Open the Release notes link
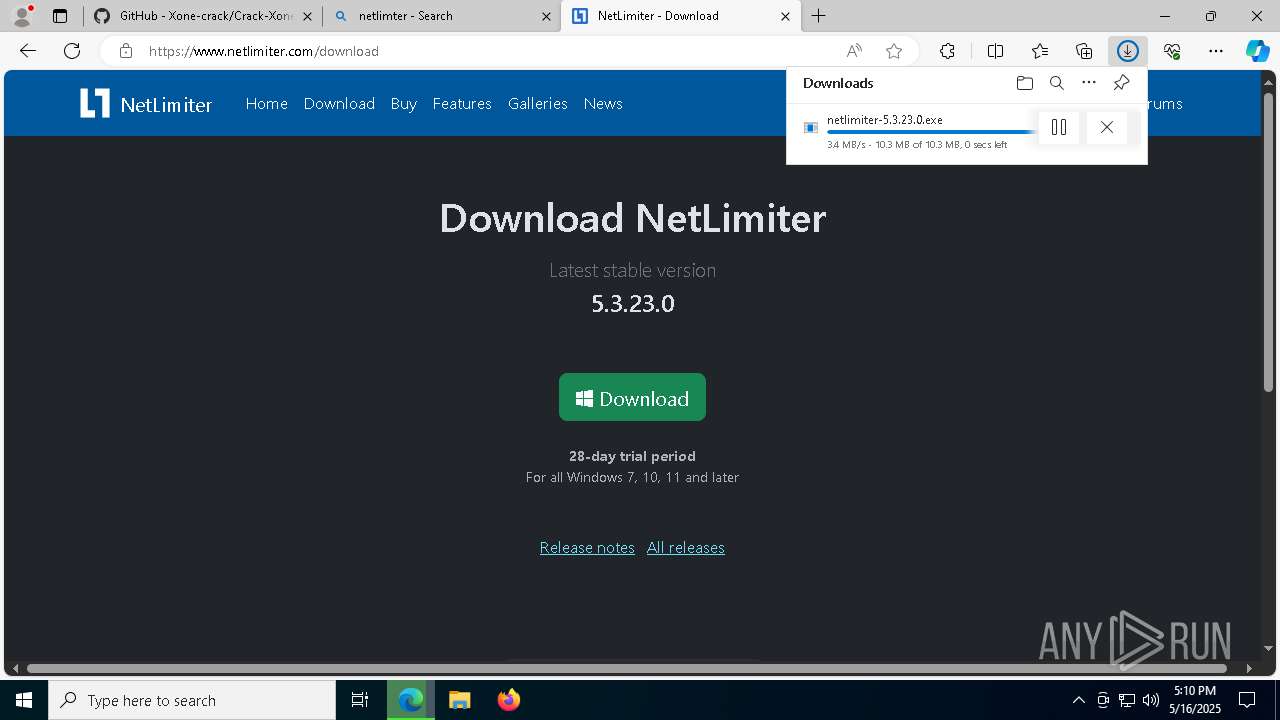Screen dimensions: 1280x720 pos(587,548)
